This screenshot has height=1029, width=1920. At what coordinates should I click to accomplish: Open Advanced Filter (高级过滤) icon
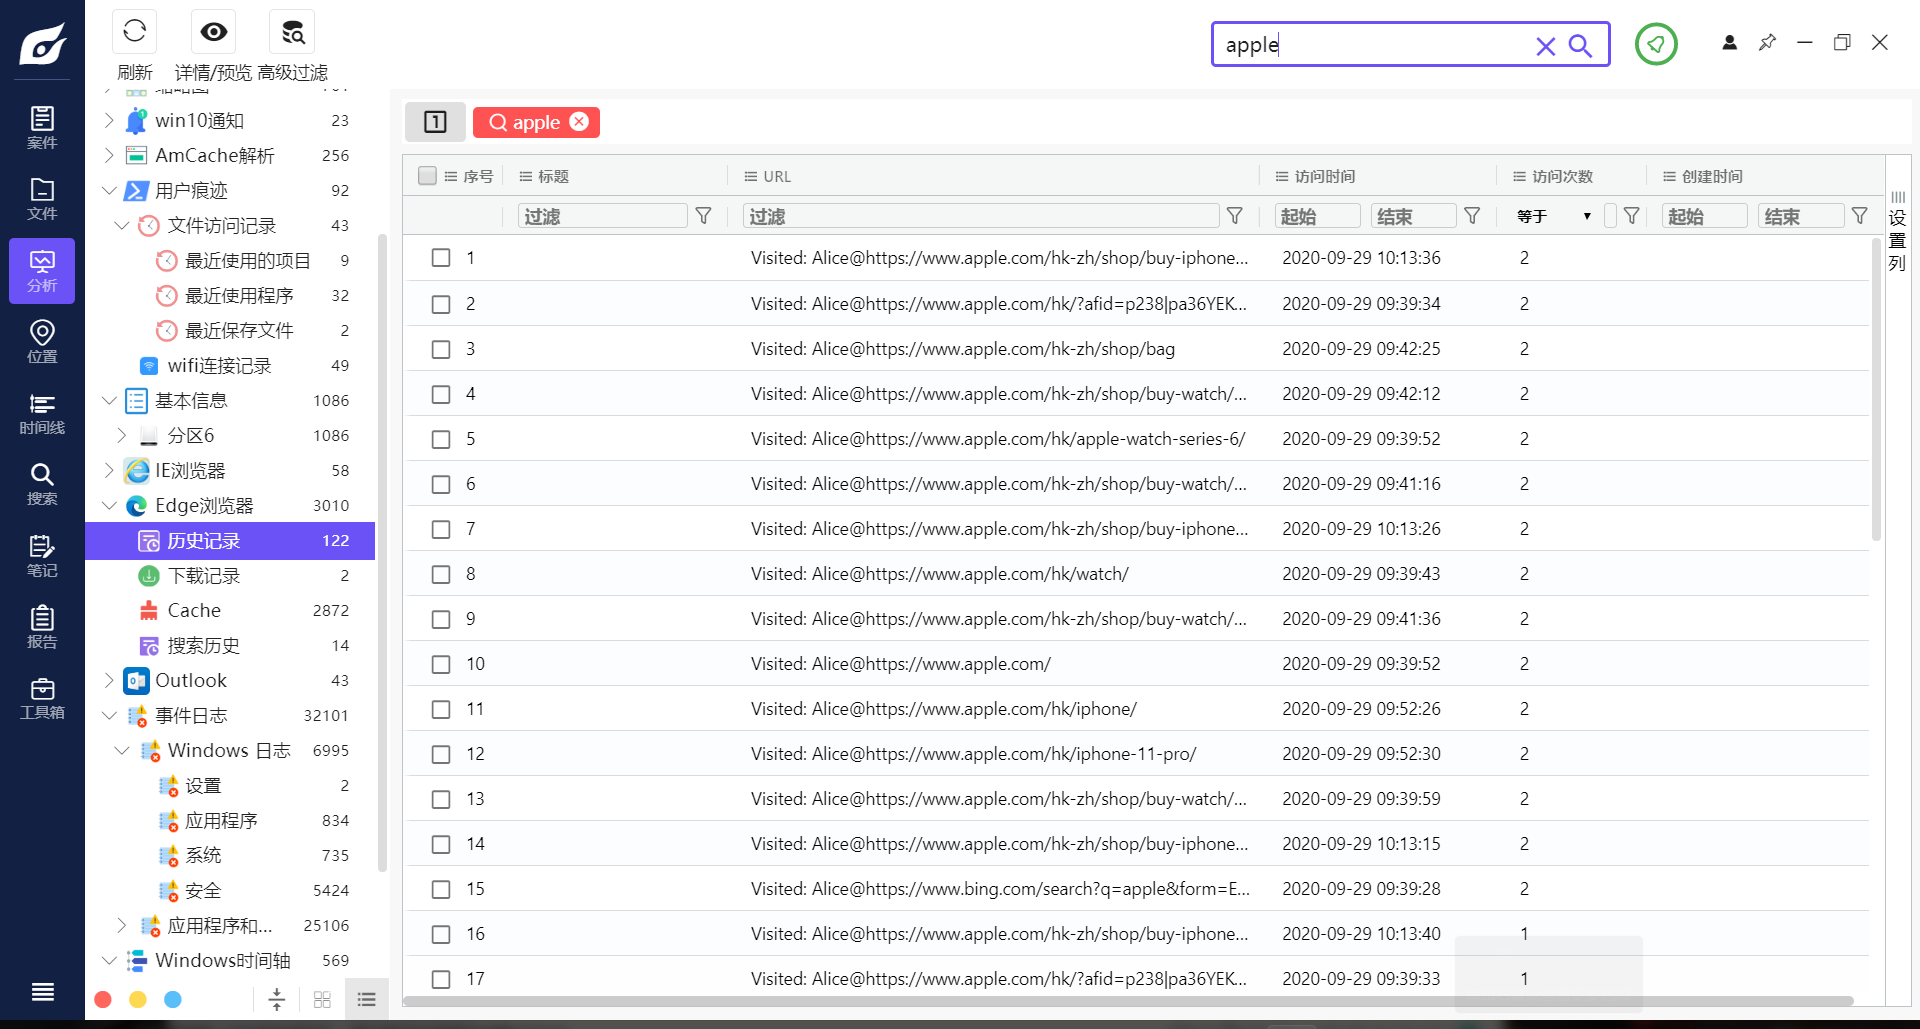[x=292, y=32]
